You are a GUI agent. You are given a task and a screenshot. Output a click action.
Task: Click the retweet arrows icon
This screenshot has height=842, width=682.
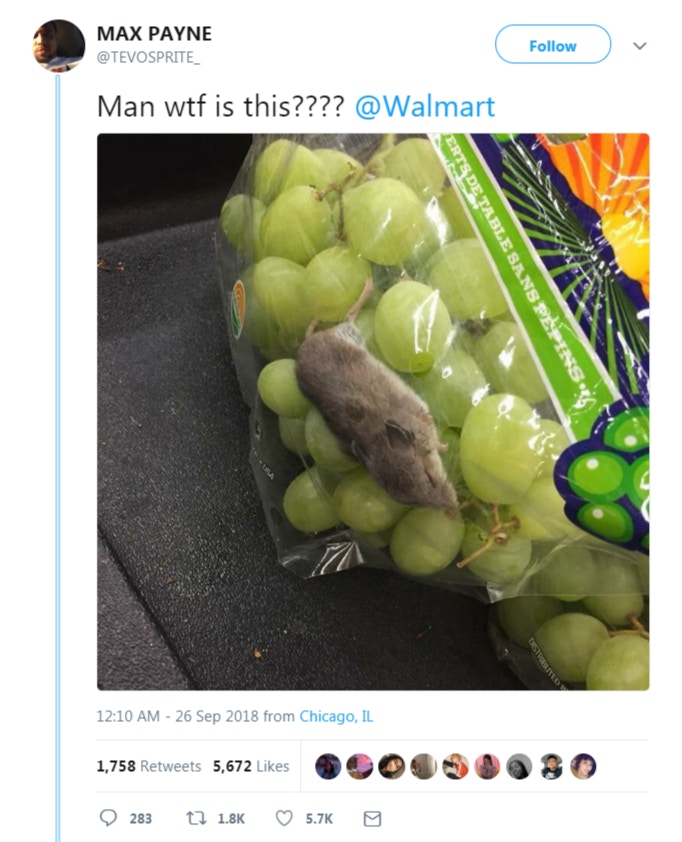[194, 818]
